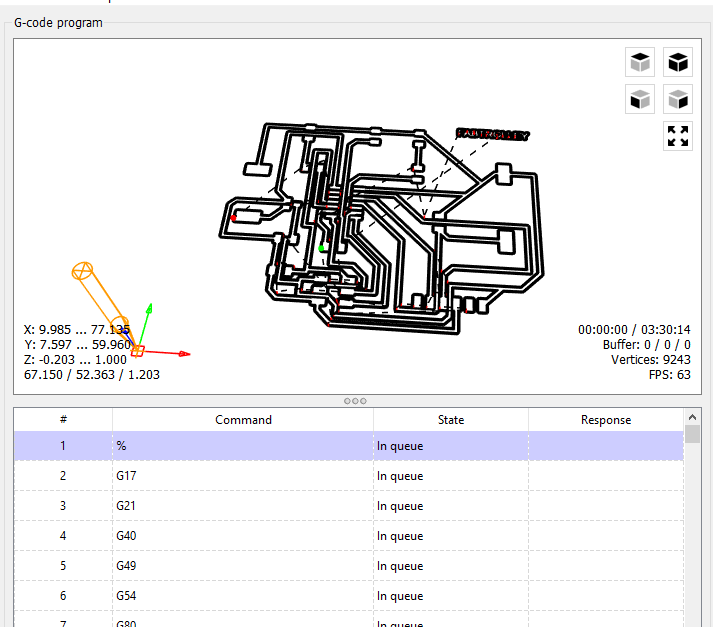Viewport: 713px width, 627px height.
Task: Click 'In queue' state of G54 row
Action: tap(451, 596)
